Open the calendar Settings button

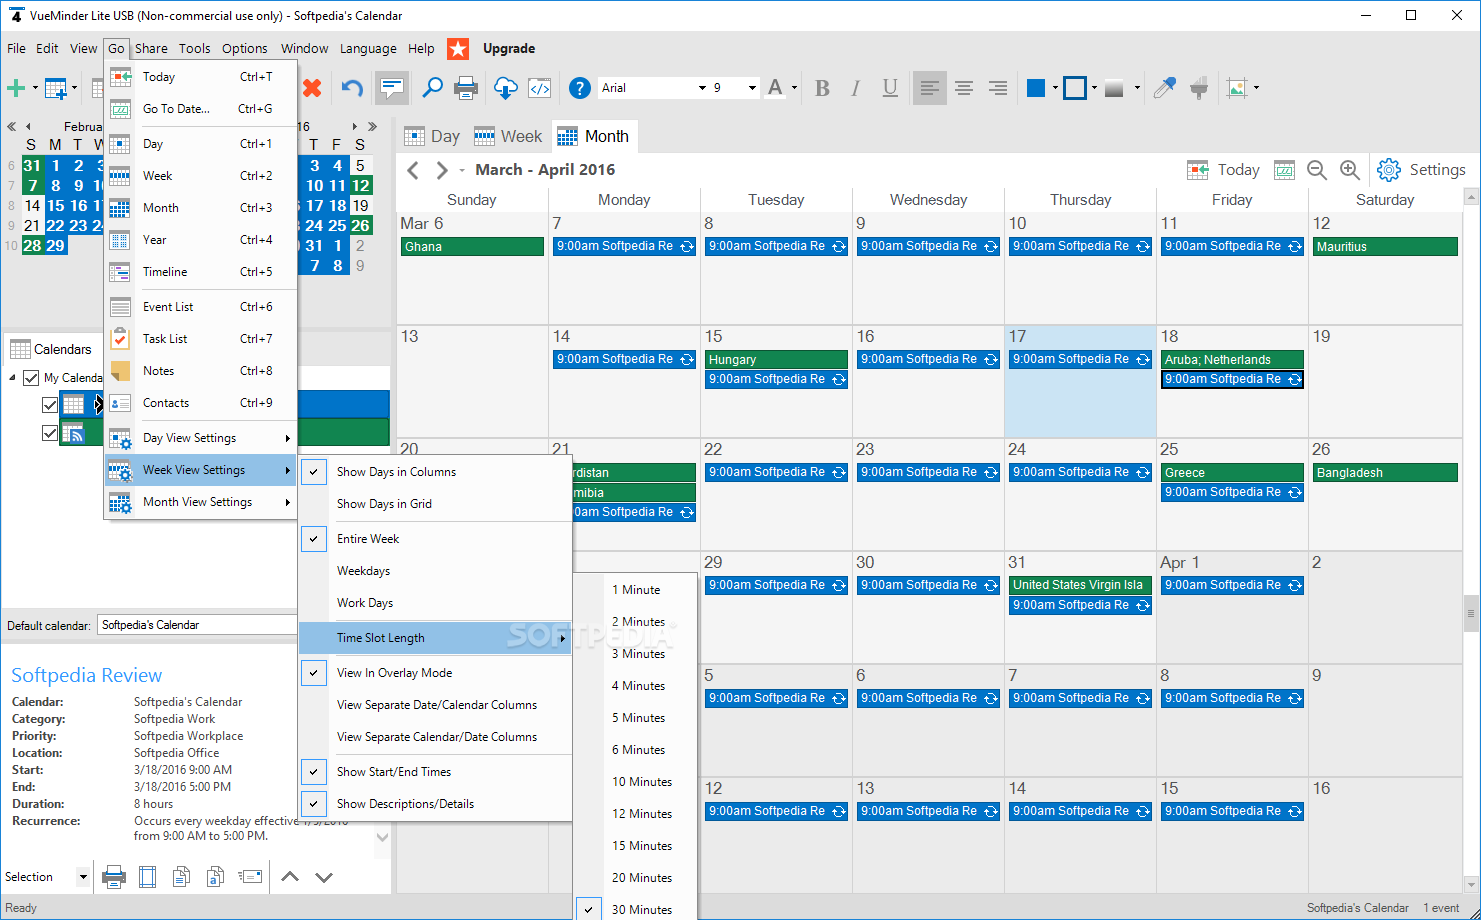[x=1421, y=170]
